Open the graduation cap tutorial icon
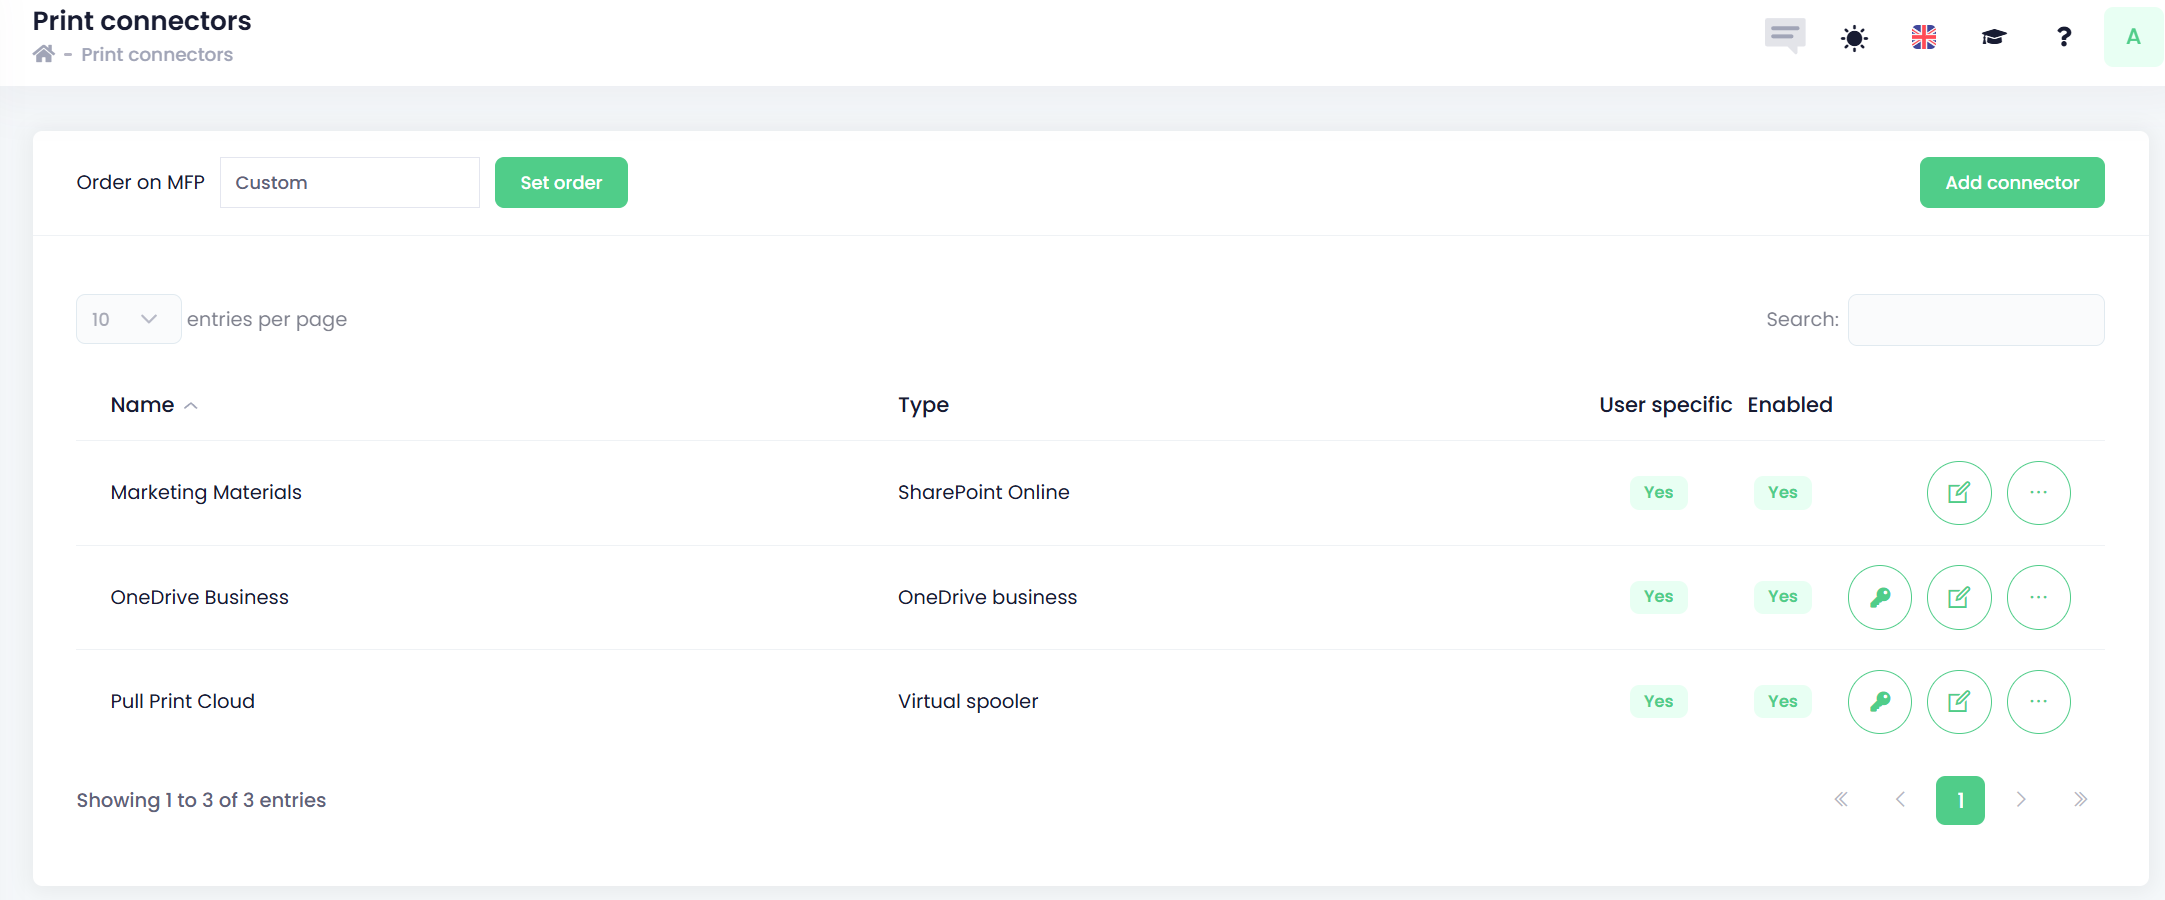The image size is (2165, 900). click(1993, 38)
